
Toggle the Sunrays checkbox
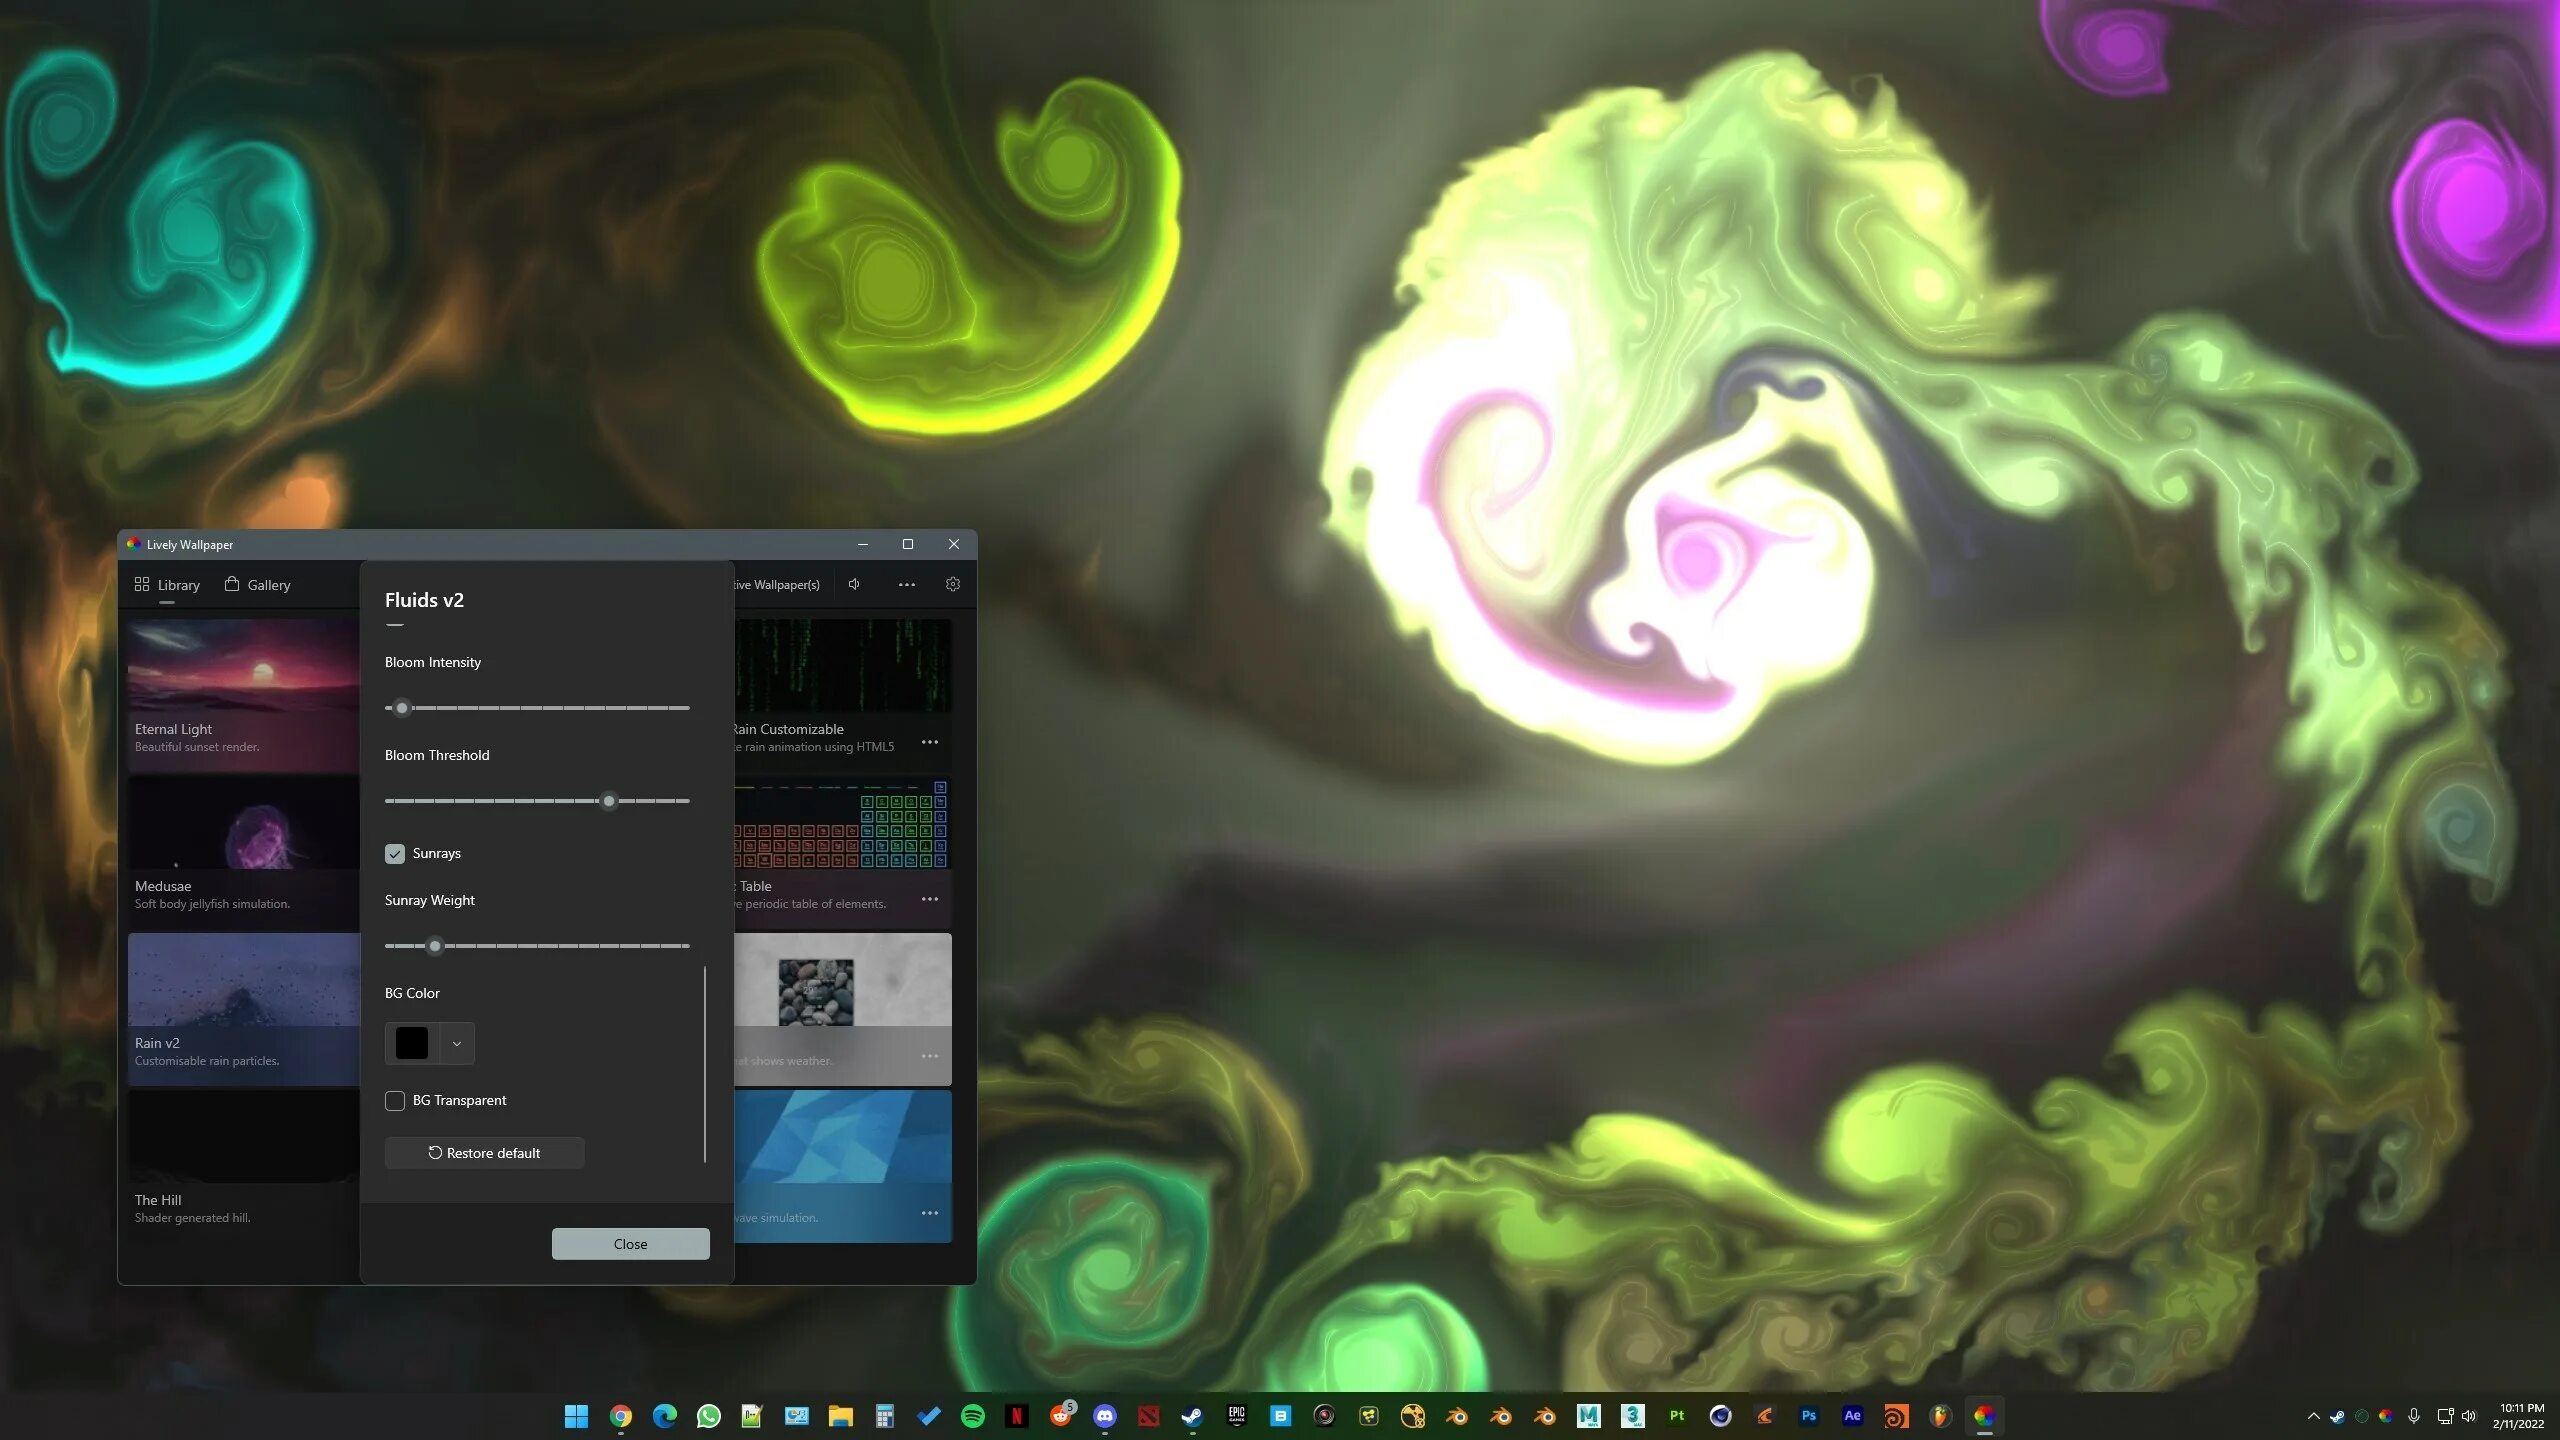(x=396, y=853)
